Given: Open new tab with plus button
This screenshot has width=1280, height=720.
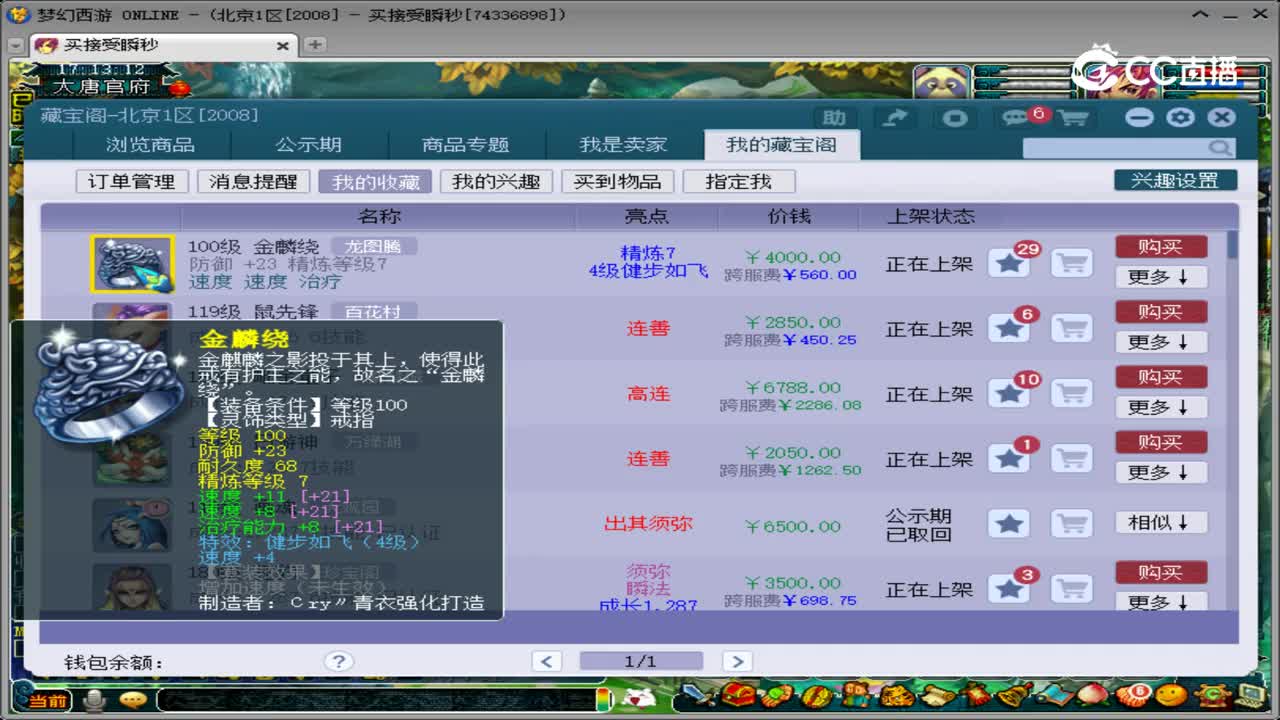Looking at the screenshot, I should [314, 45].
